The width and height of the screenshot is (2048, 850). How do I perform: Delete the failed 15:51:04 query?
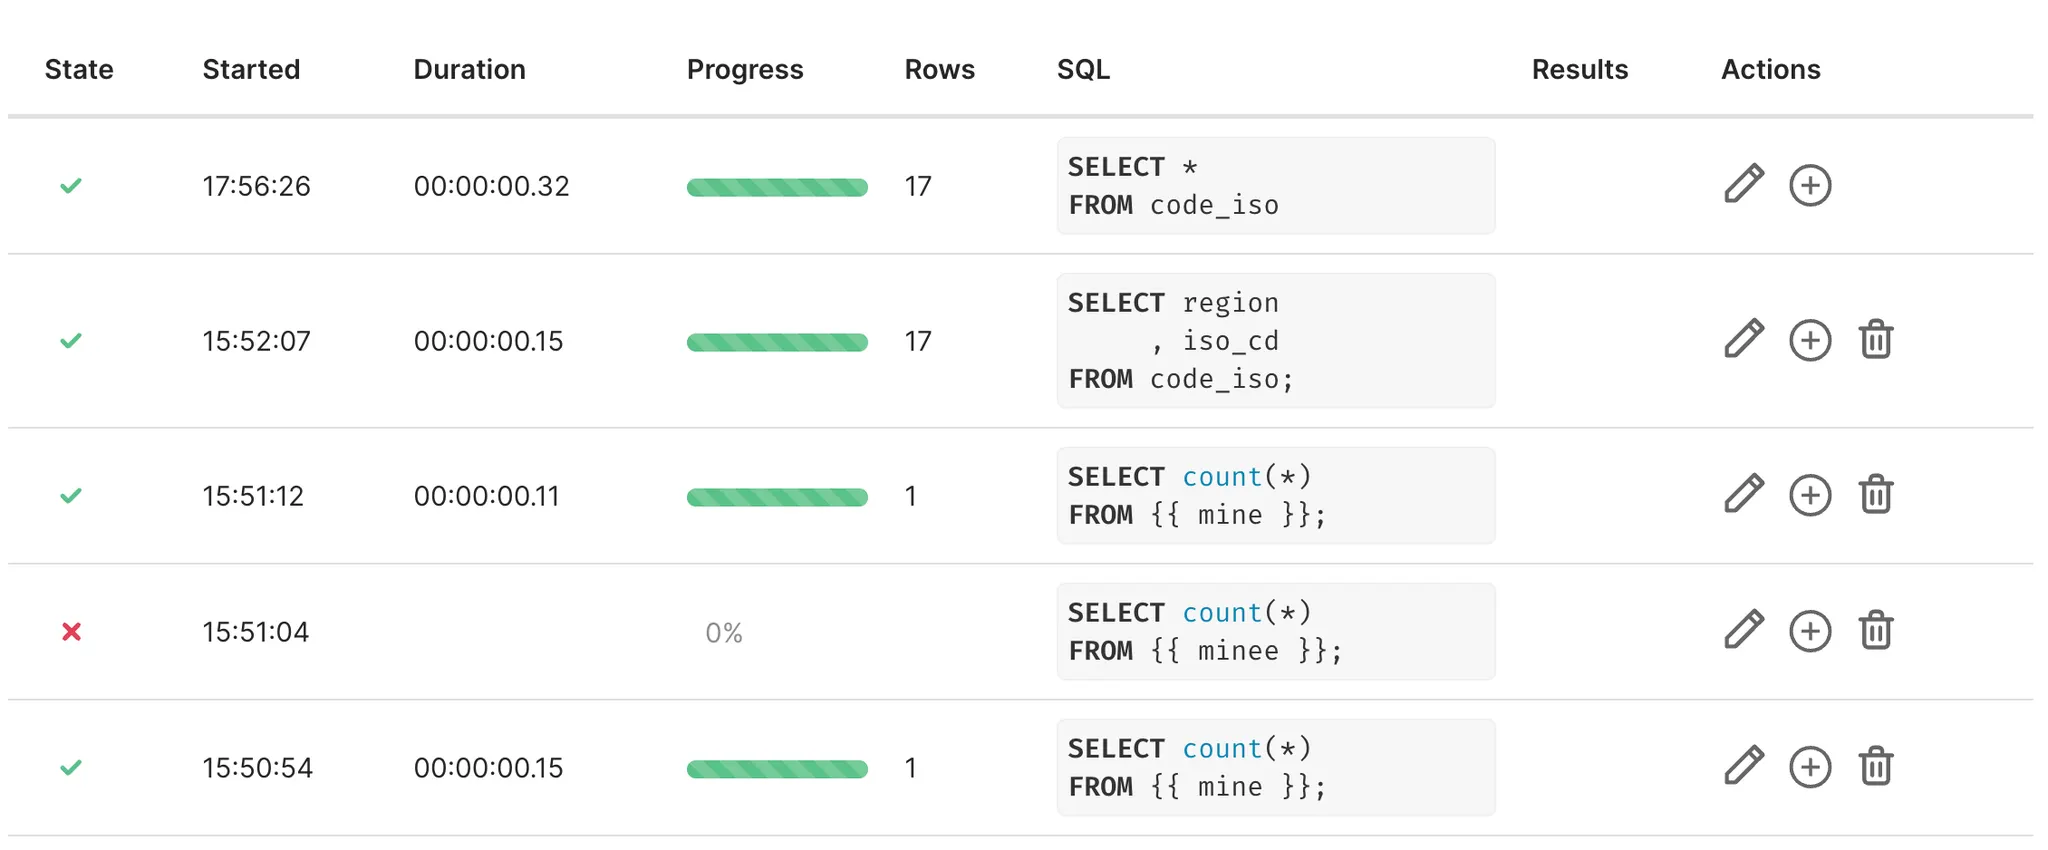pos(1875,631)
